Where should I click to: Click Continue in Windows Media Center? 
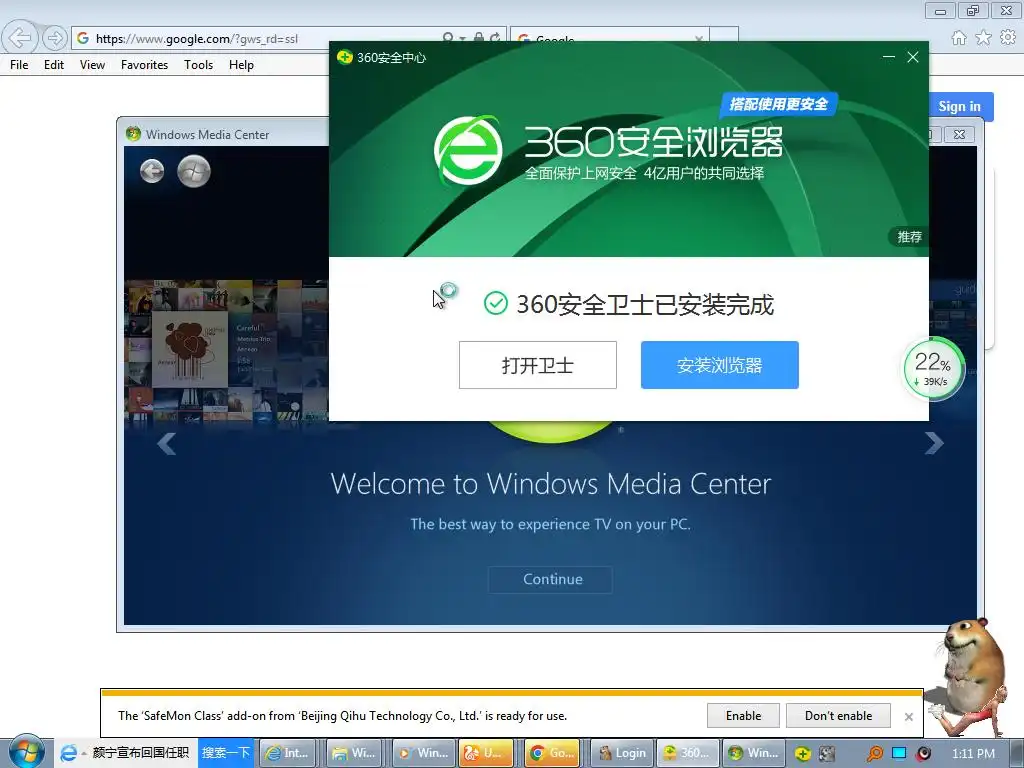(x=551, y=579)
